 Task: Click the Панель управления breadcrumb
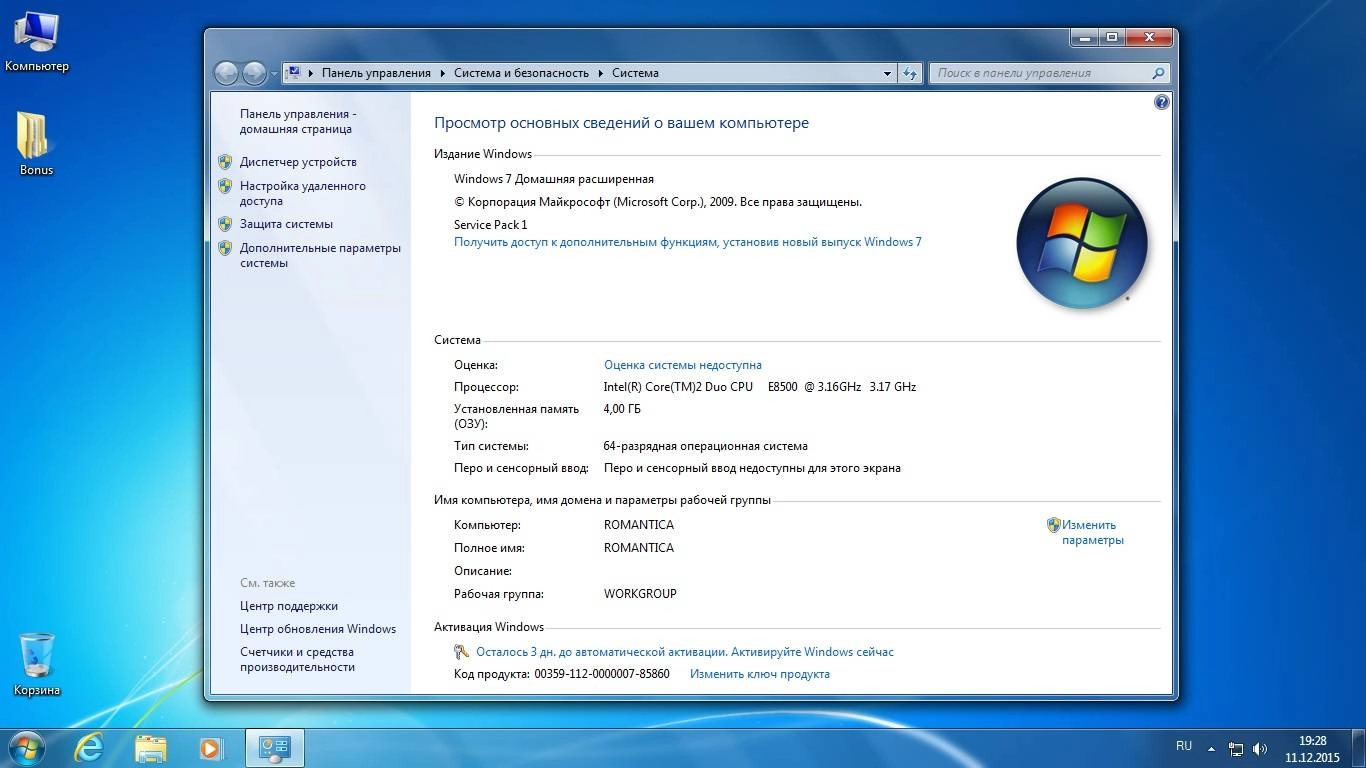point(376,73)
